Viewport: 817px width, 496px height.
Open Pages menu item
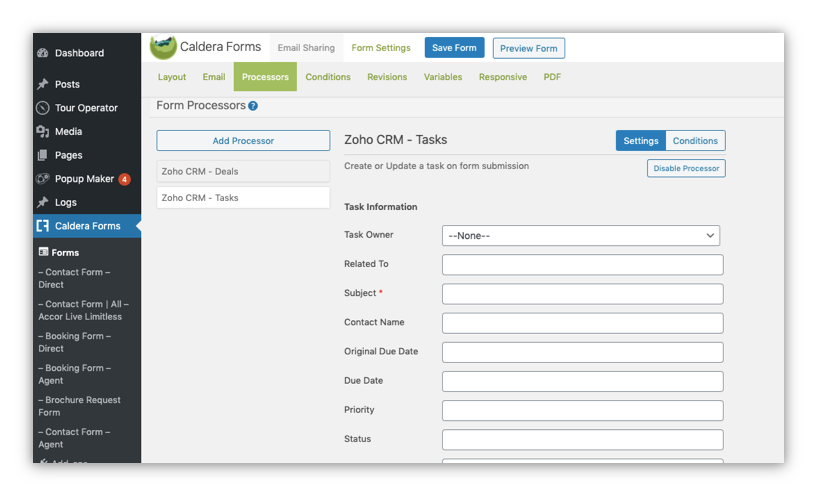click(68, 155)
